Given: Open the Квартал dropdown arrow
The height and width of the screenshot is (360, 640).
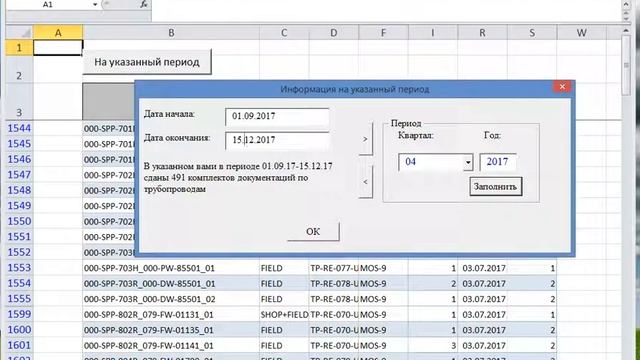Looking at the screenshot, I should (468, 162).
